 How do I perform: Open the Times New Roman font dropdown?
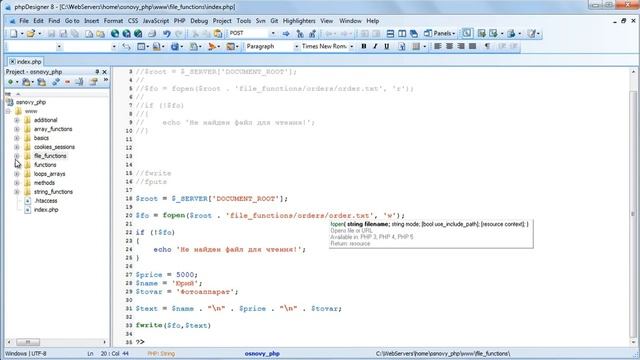pyautogui.click(x=351, y=47)
